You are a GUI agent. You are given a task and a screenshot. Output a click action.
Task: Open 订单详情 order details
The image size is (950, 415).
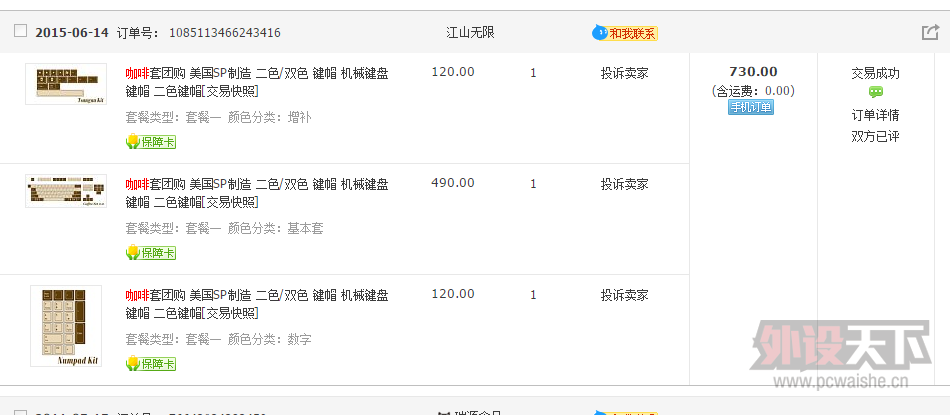[x=875, y=114]
